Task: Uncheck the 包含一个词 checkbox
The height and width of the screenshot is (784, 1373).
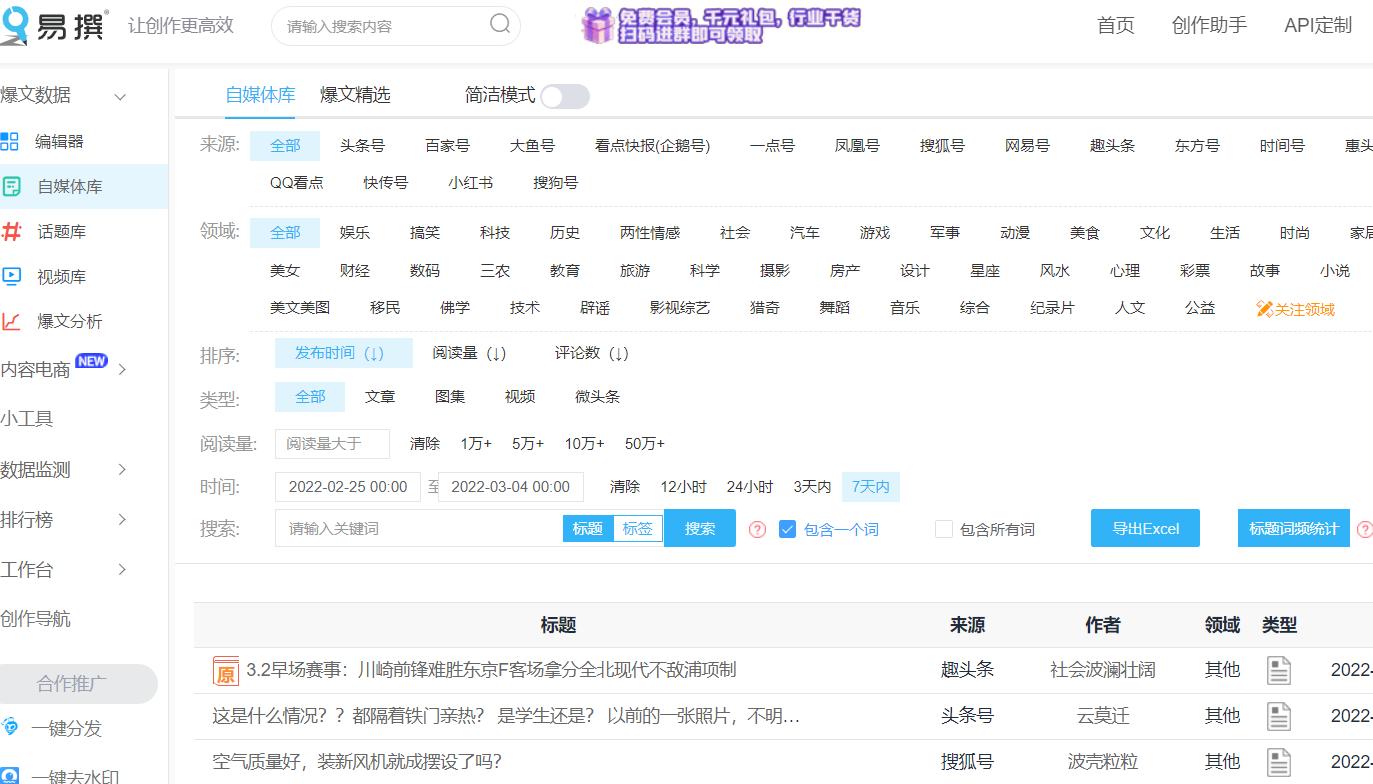Action: click(x=789, y=529)
